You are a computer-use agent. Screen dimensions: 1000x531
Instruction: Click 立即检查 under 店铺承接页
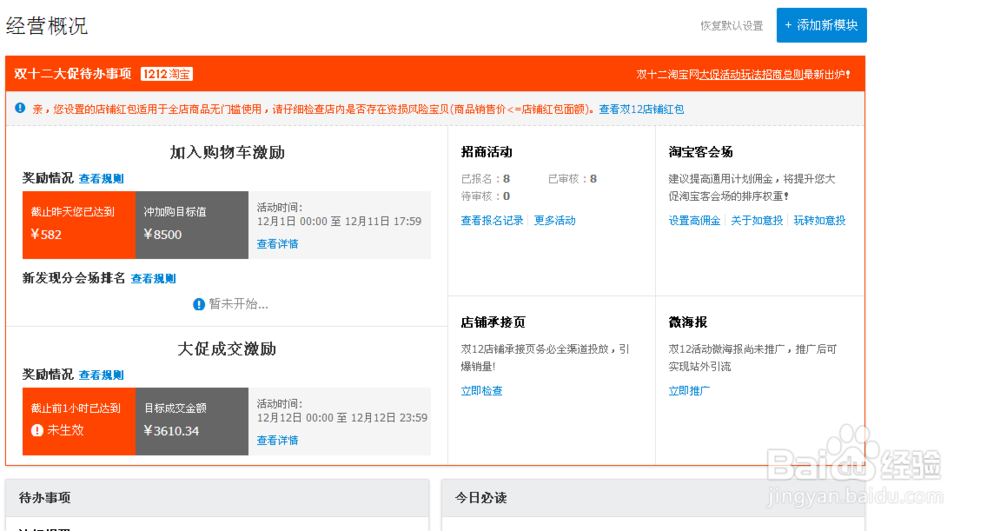pos(482,391)
